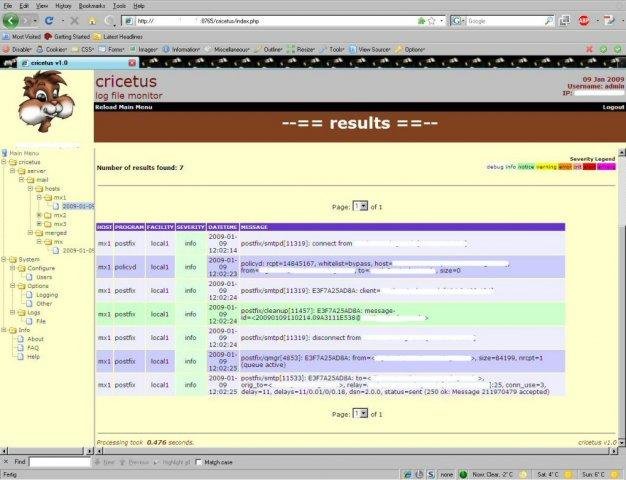Stop loading with the X icon
The width and height of the screenshot is (626, 480).
pos(74,21)
